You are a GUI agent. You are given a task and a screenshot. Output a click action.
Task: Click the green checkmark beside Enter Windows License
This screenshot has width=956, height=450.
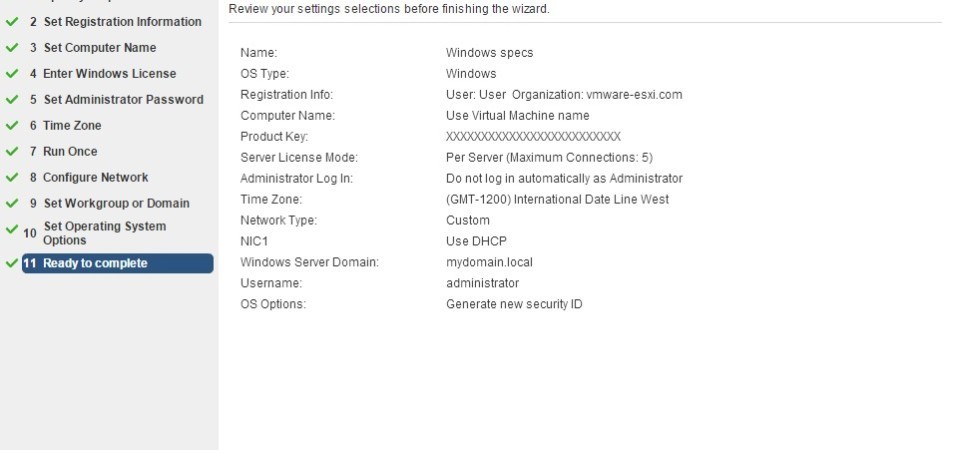click(x=12, y=73)
